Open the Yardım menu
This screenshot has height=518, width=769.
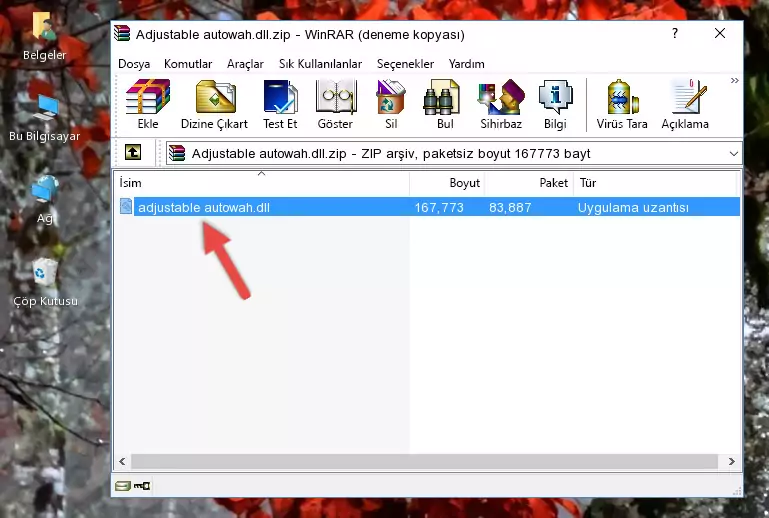pos(466,64)
